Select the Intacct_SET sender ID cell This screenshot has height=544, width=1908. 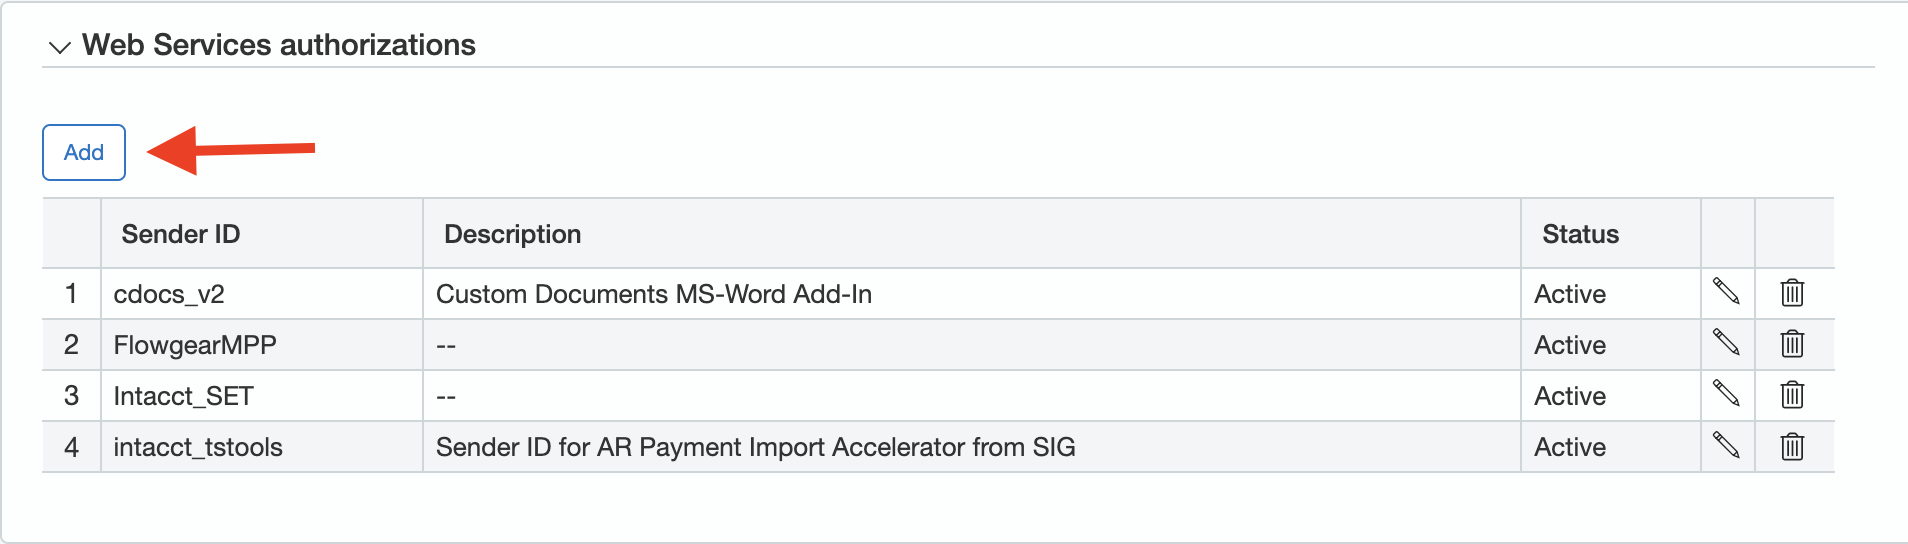pos(184,396)
